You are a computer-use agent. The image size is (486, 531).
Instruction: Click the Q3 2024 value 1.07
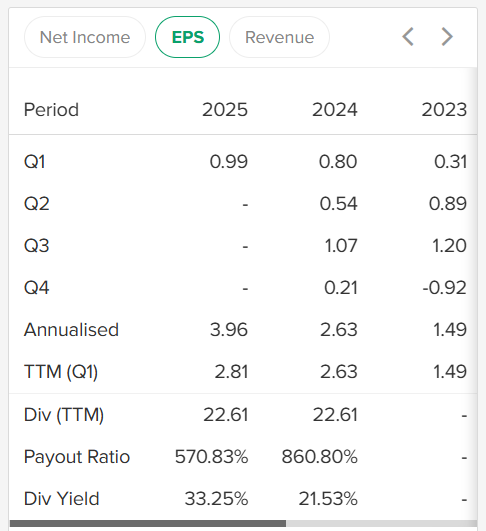(341, 246)
